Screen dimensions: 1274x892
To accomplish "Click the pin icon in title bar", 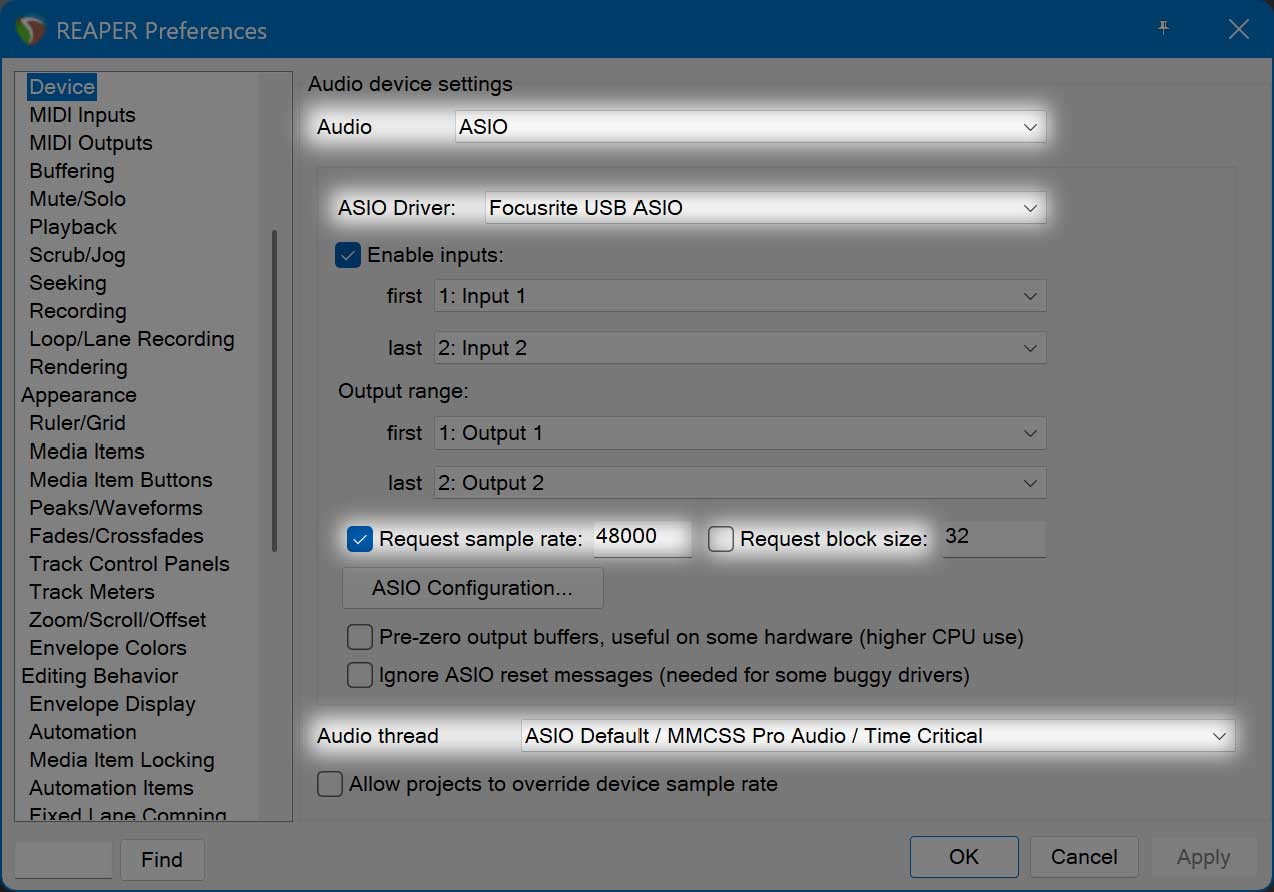I will pos(1163,29).
